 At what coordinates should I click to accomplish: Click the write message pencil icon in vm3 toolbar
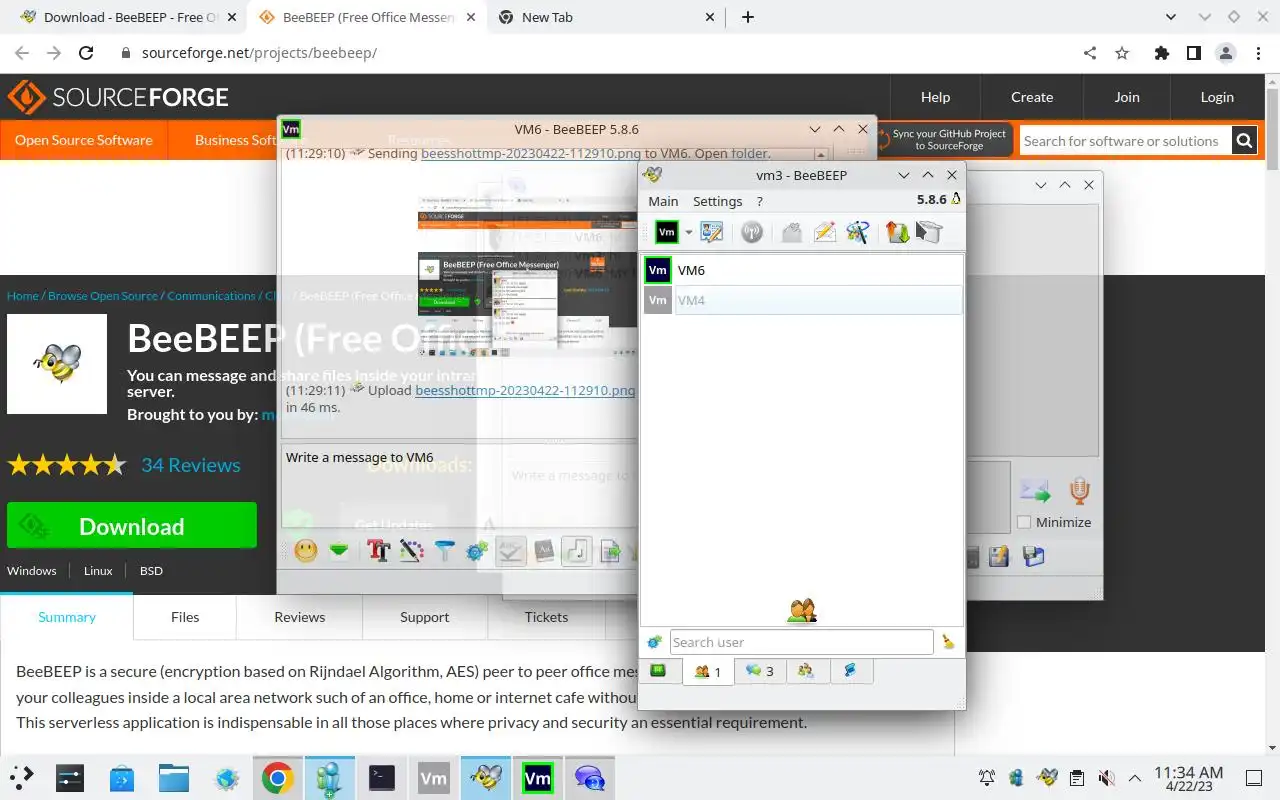[824, 232]
